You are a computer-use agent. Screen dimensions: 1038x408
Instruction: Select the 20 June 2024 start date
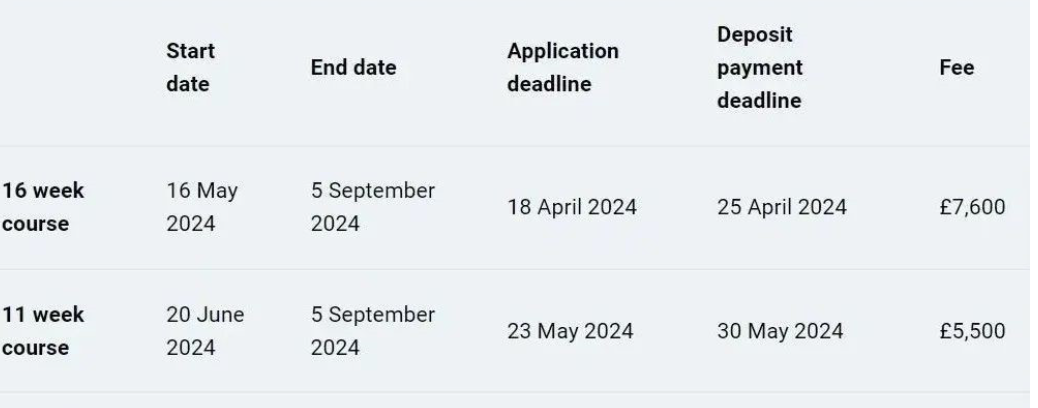point(204,330)
